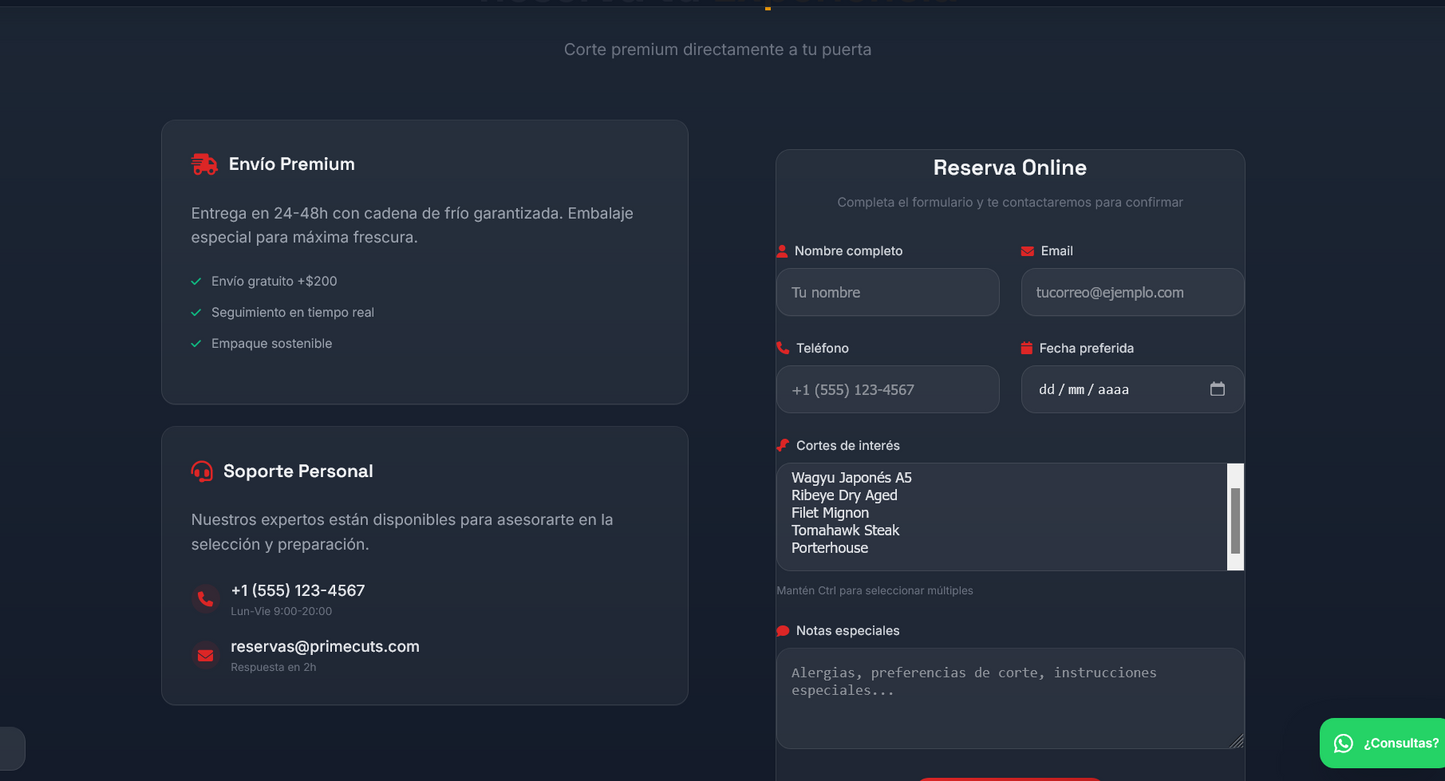Click the phone icon next to +1 (555) 123-4567
1445x781 pixels.
point(205,598)
